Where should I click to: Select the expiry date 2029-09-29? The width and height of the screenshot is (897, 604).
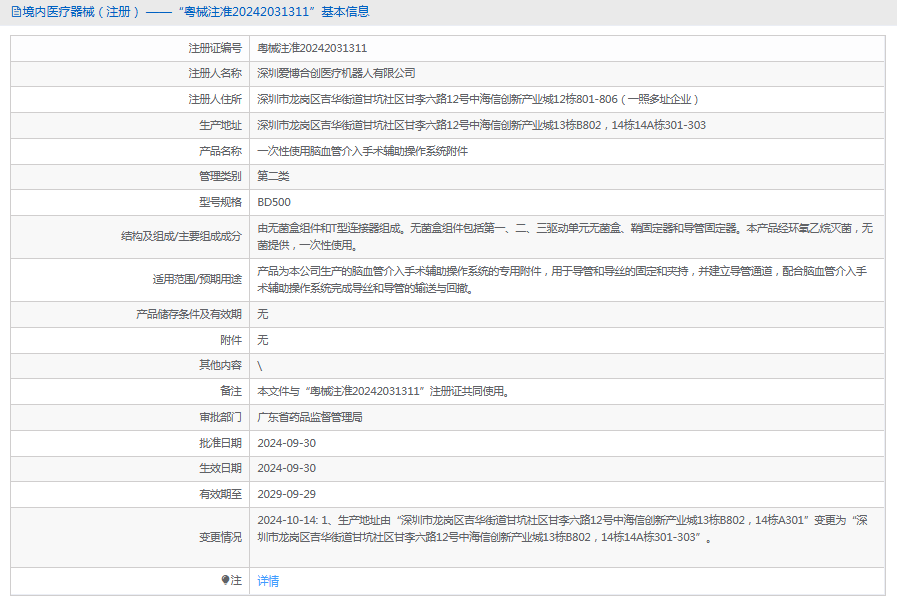287,494
